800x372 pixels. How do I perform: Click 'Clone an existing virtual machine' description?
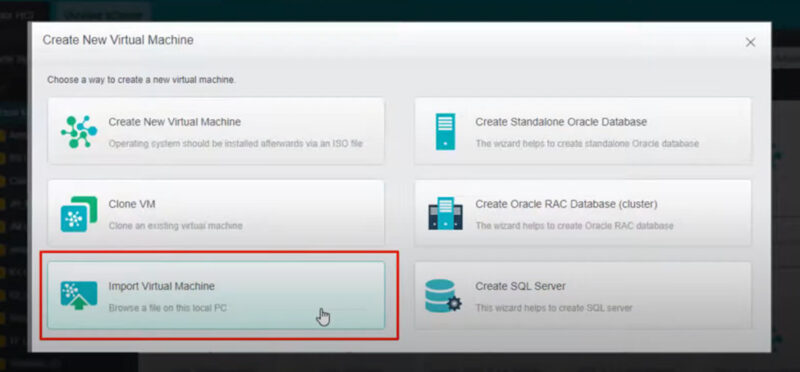point(176,226)
